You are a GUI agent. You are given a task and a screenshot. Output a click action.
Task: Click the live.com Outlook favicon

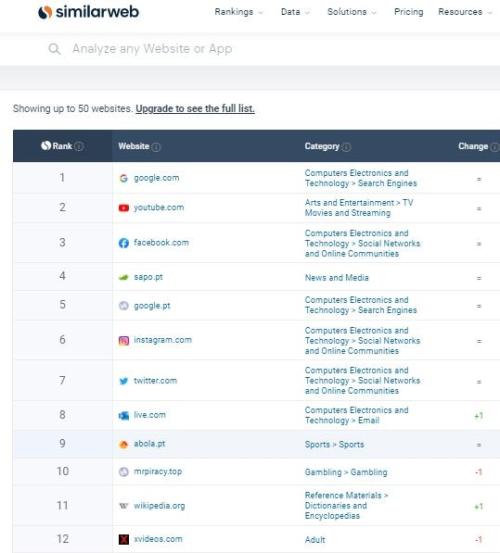click(x=123, y=415)
